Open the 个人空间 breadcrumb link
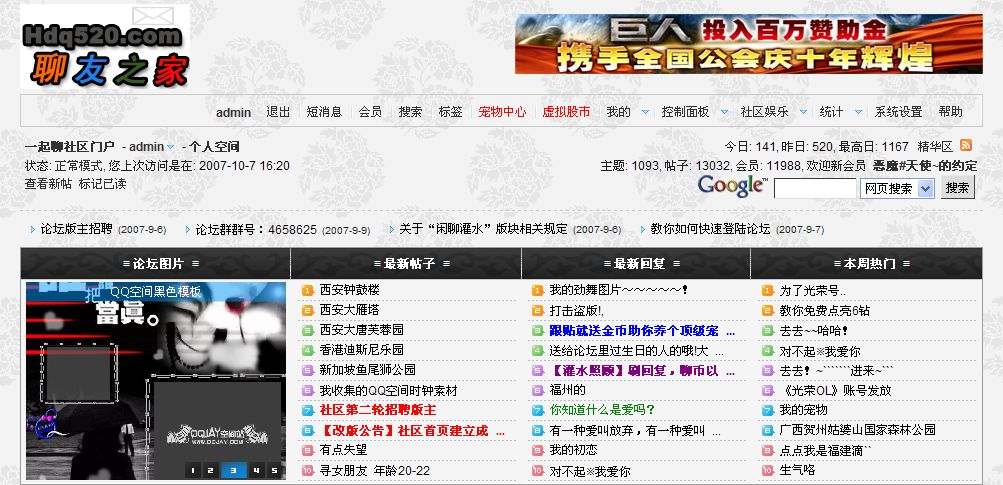Viewport: 1003px width, 485px height. pos(215,147)
